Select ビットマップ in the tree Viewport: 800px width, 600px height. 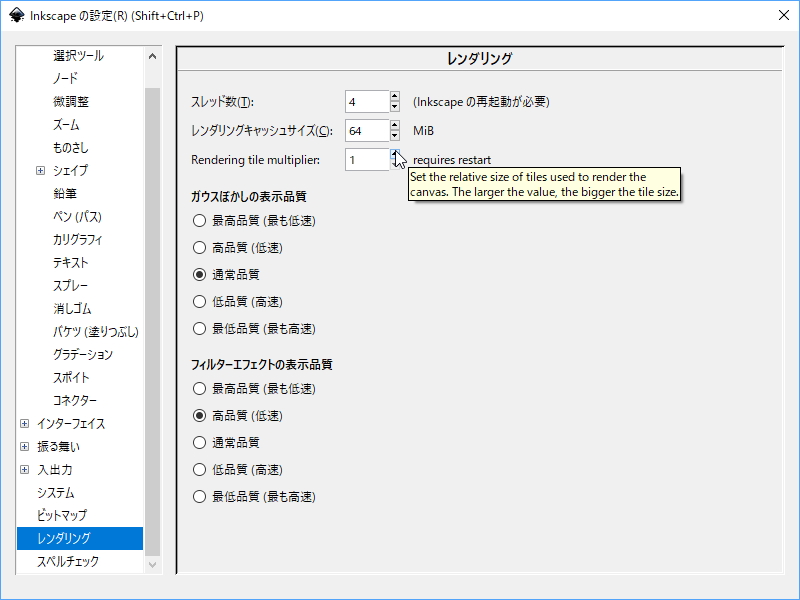pos(62,516)
